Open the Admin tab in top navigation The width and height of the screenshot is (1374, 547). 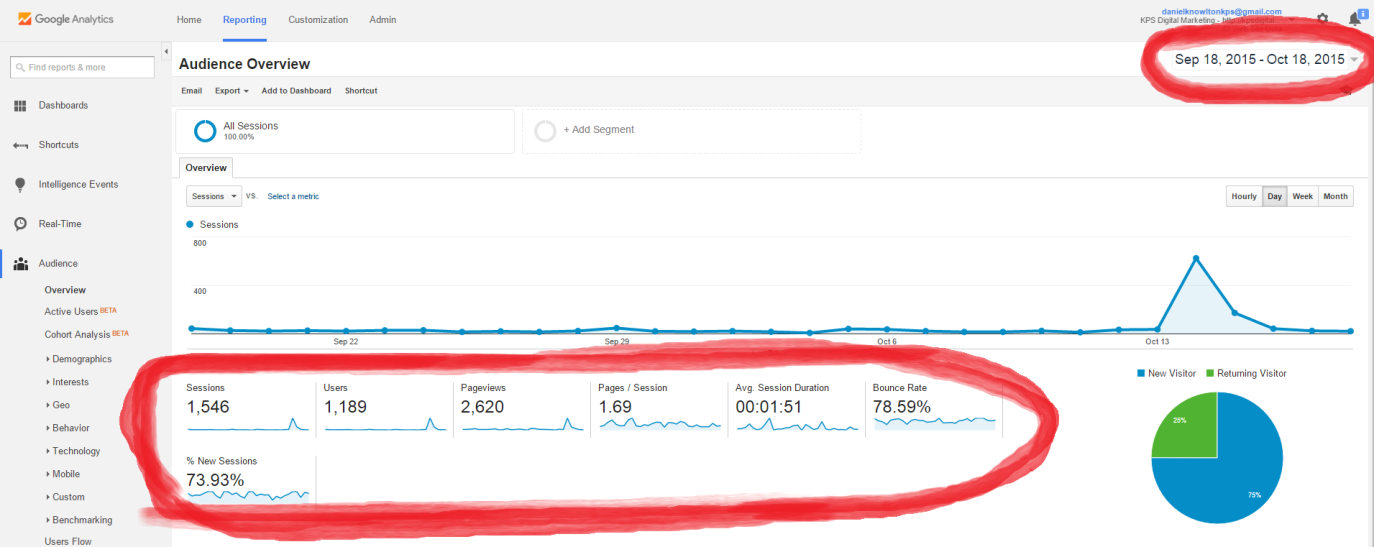tap(382, 20)
